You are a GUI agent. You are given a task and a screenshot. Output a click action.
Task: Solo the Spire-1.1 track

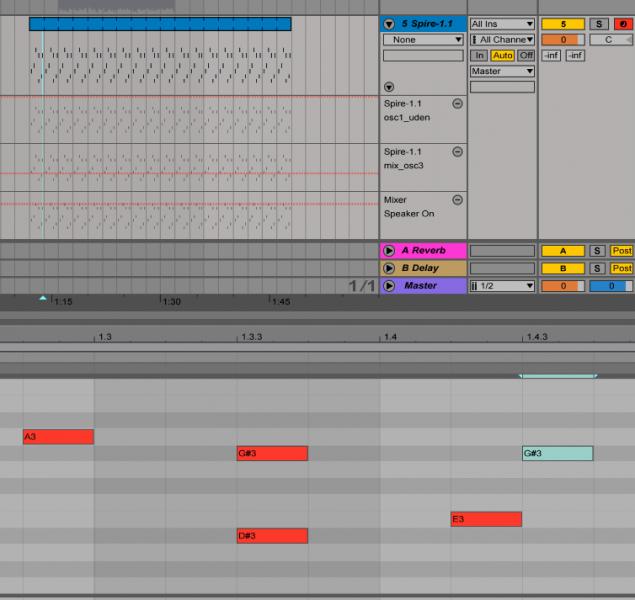[x=599, y=24]
